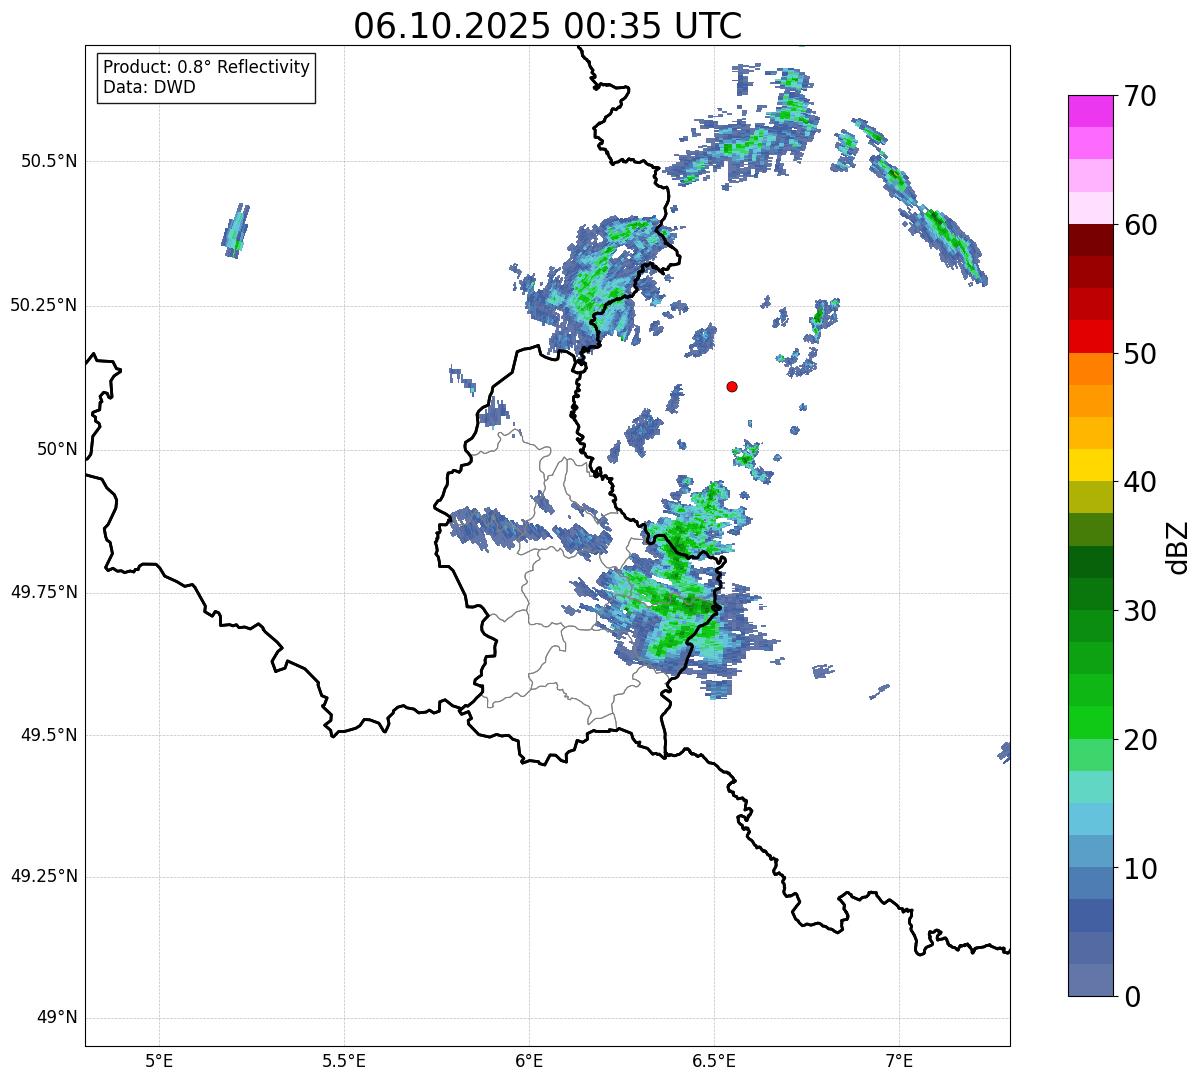Click the 7°E longitude label
This screenshot has height=1081, width=1202.
pos(899,1061)
